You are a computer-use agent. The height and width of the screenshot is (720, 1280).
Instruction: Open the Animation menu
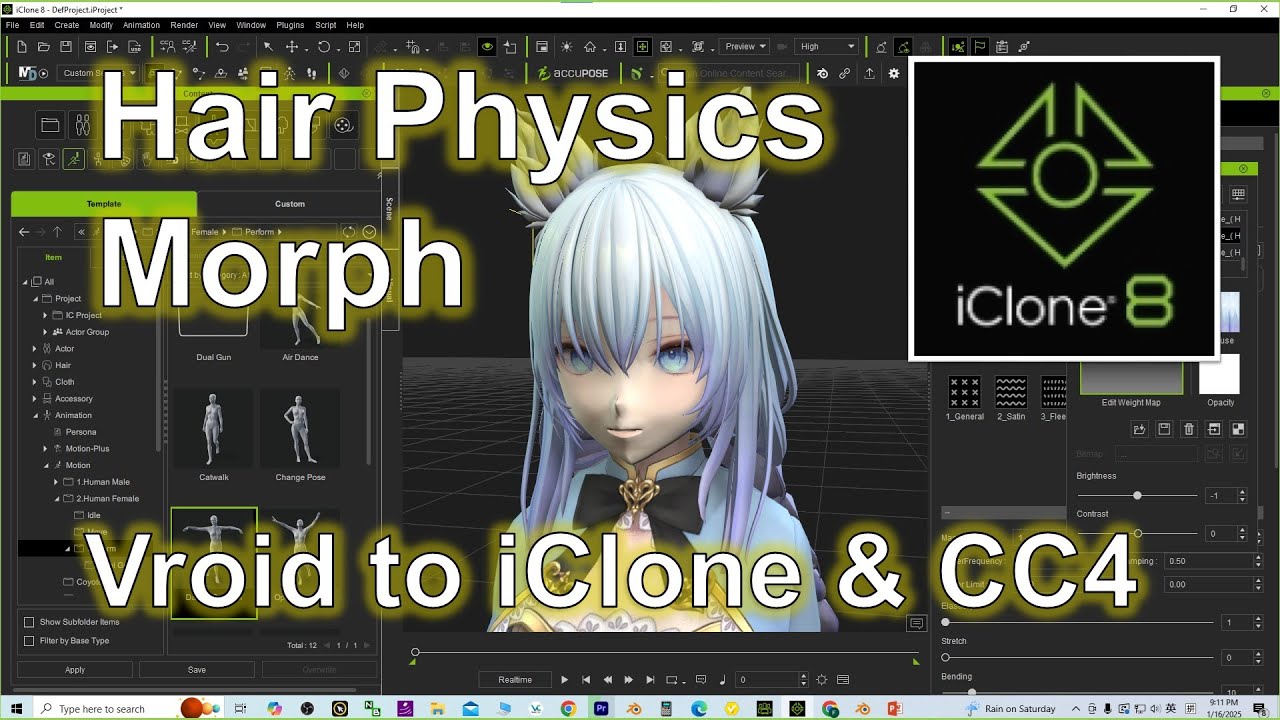click(x=141, y=25)
